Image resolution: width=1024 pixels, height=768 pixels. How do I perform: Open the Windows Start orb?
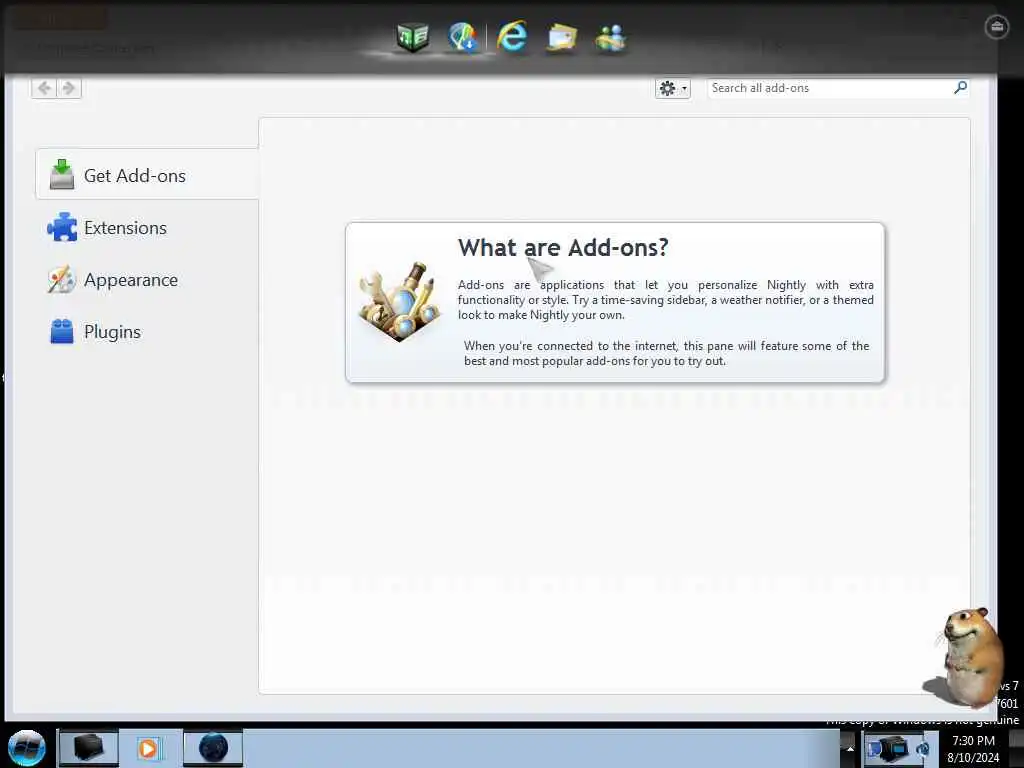(26, 748)
